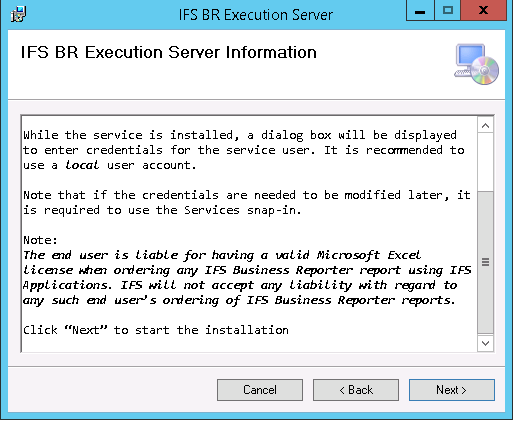Click the information scrollbar thumb
Viewport: 513px width, 421px height.
pyautogui.click(x=485, y=262)
